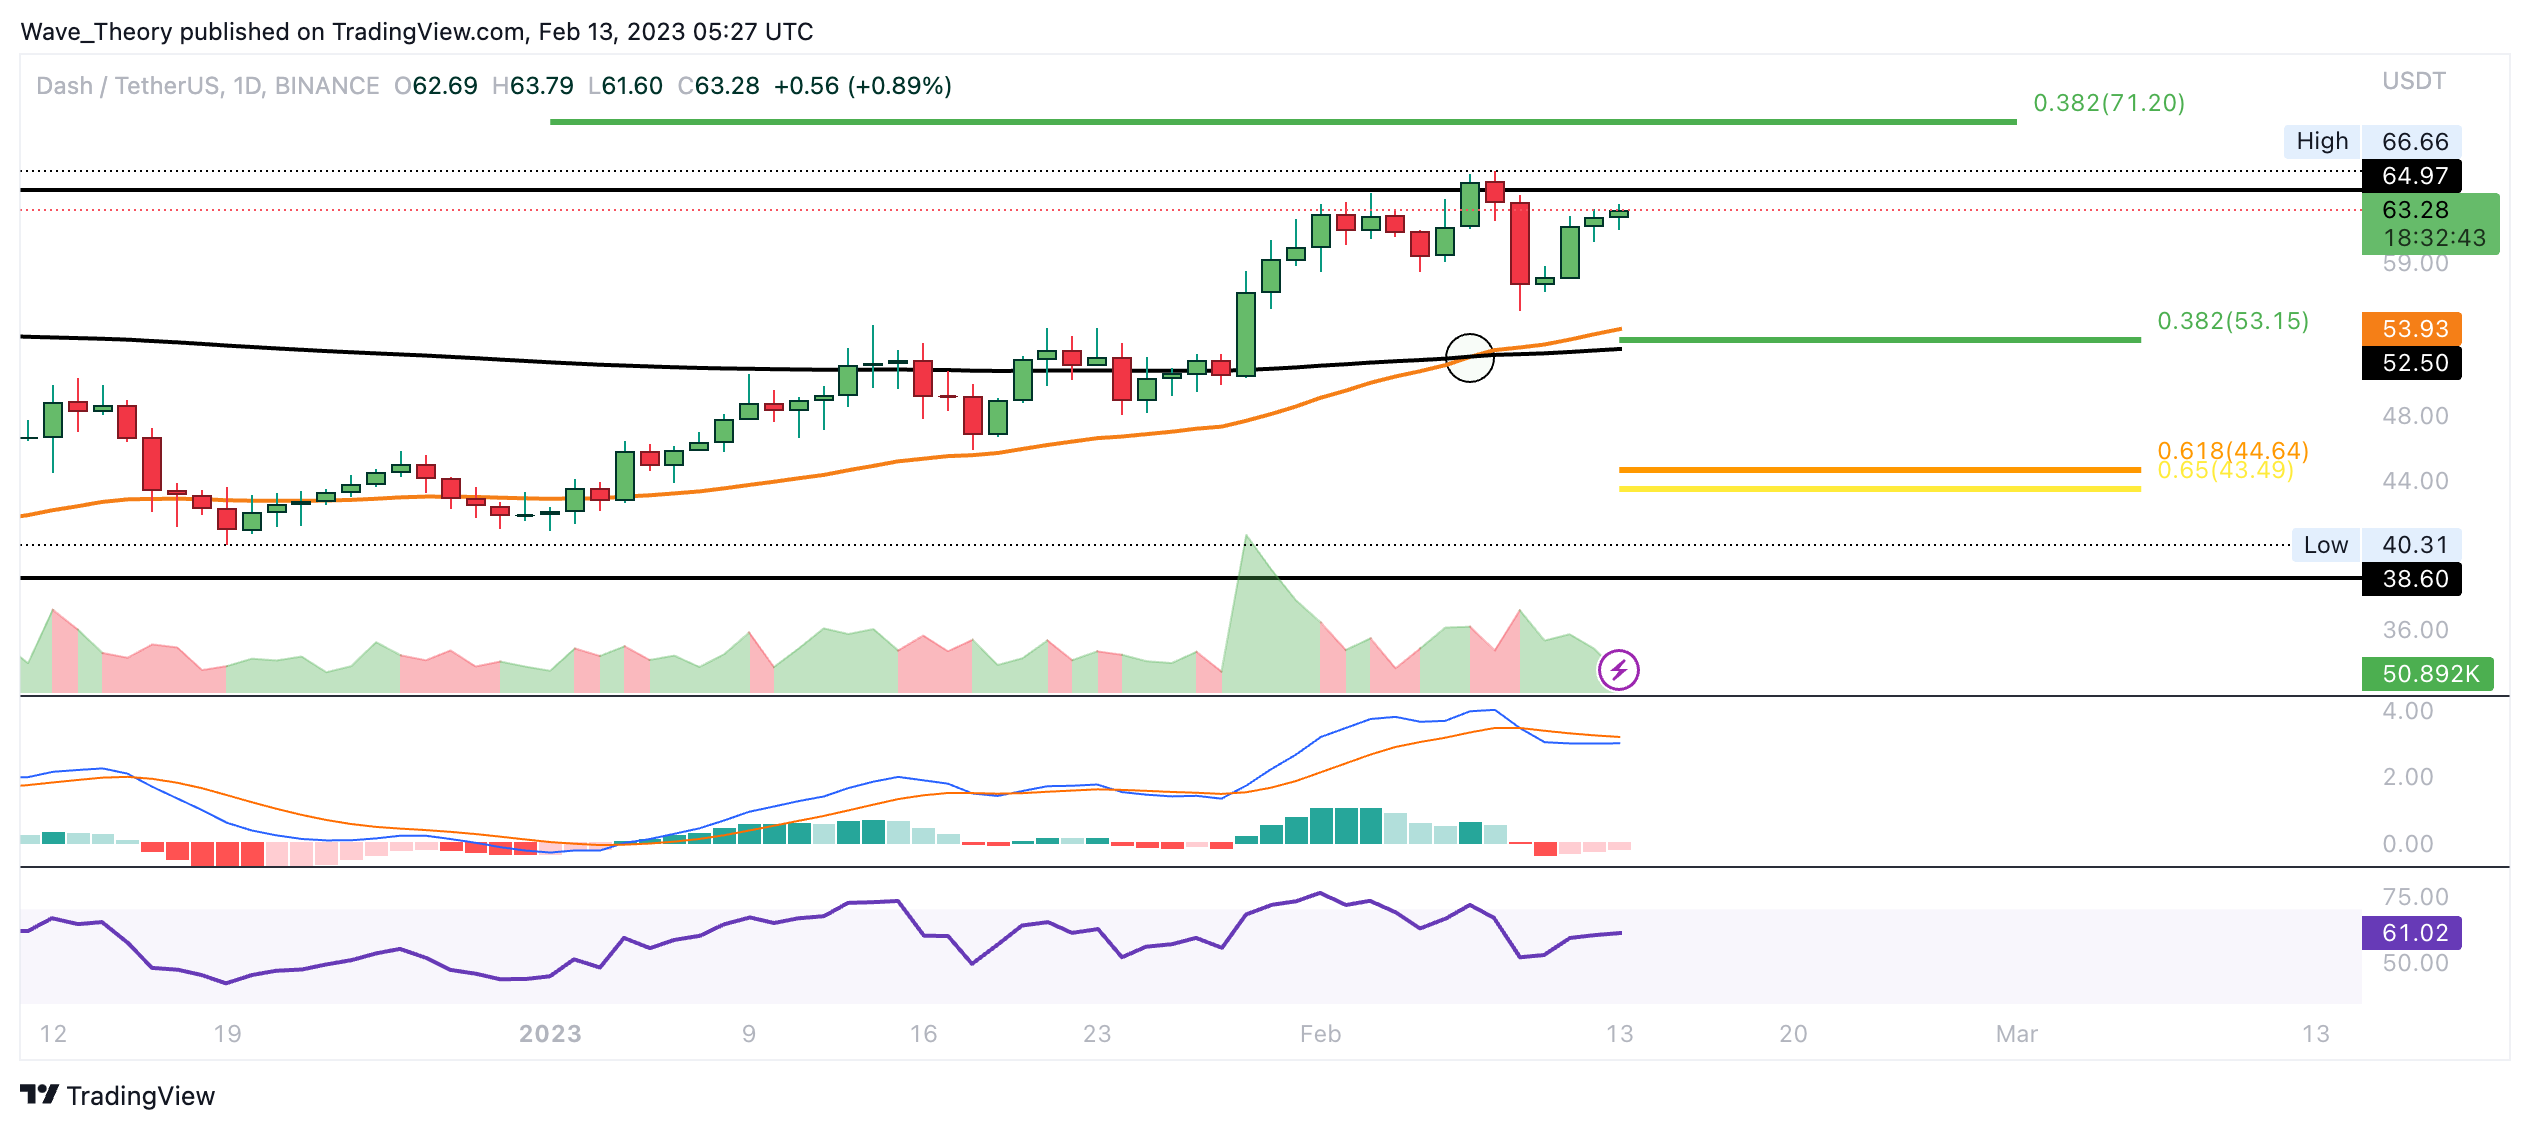Click the purple lightning bolt icon

tap(1618, 670)
